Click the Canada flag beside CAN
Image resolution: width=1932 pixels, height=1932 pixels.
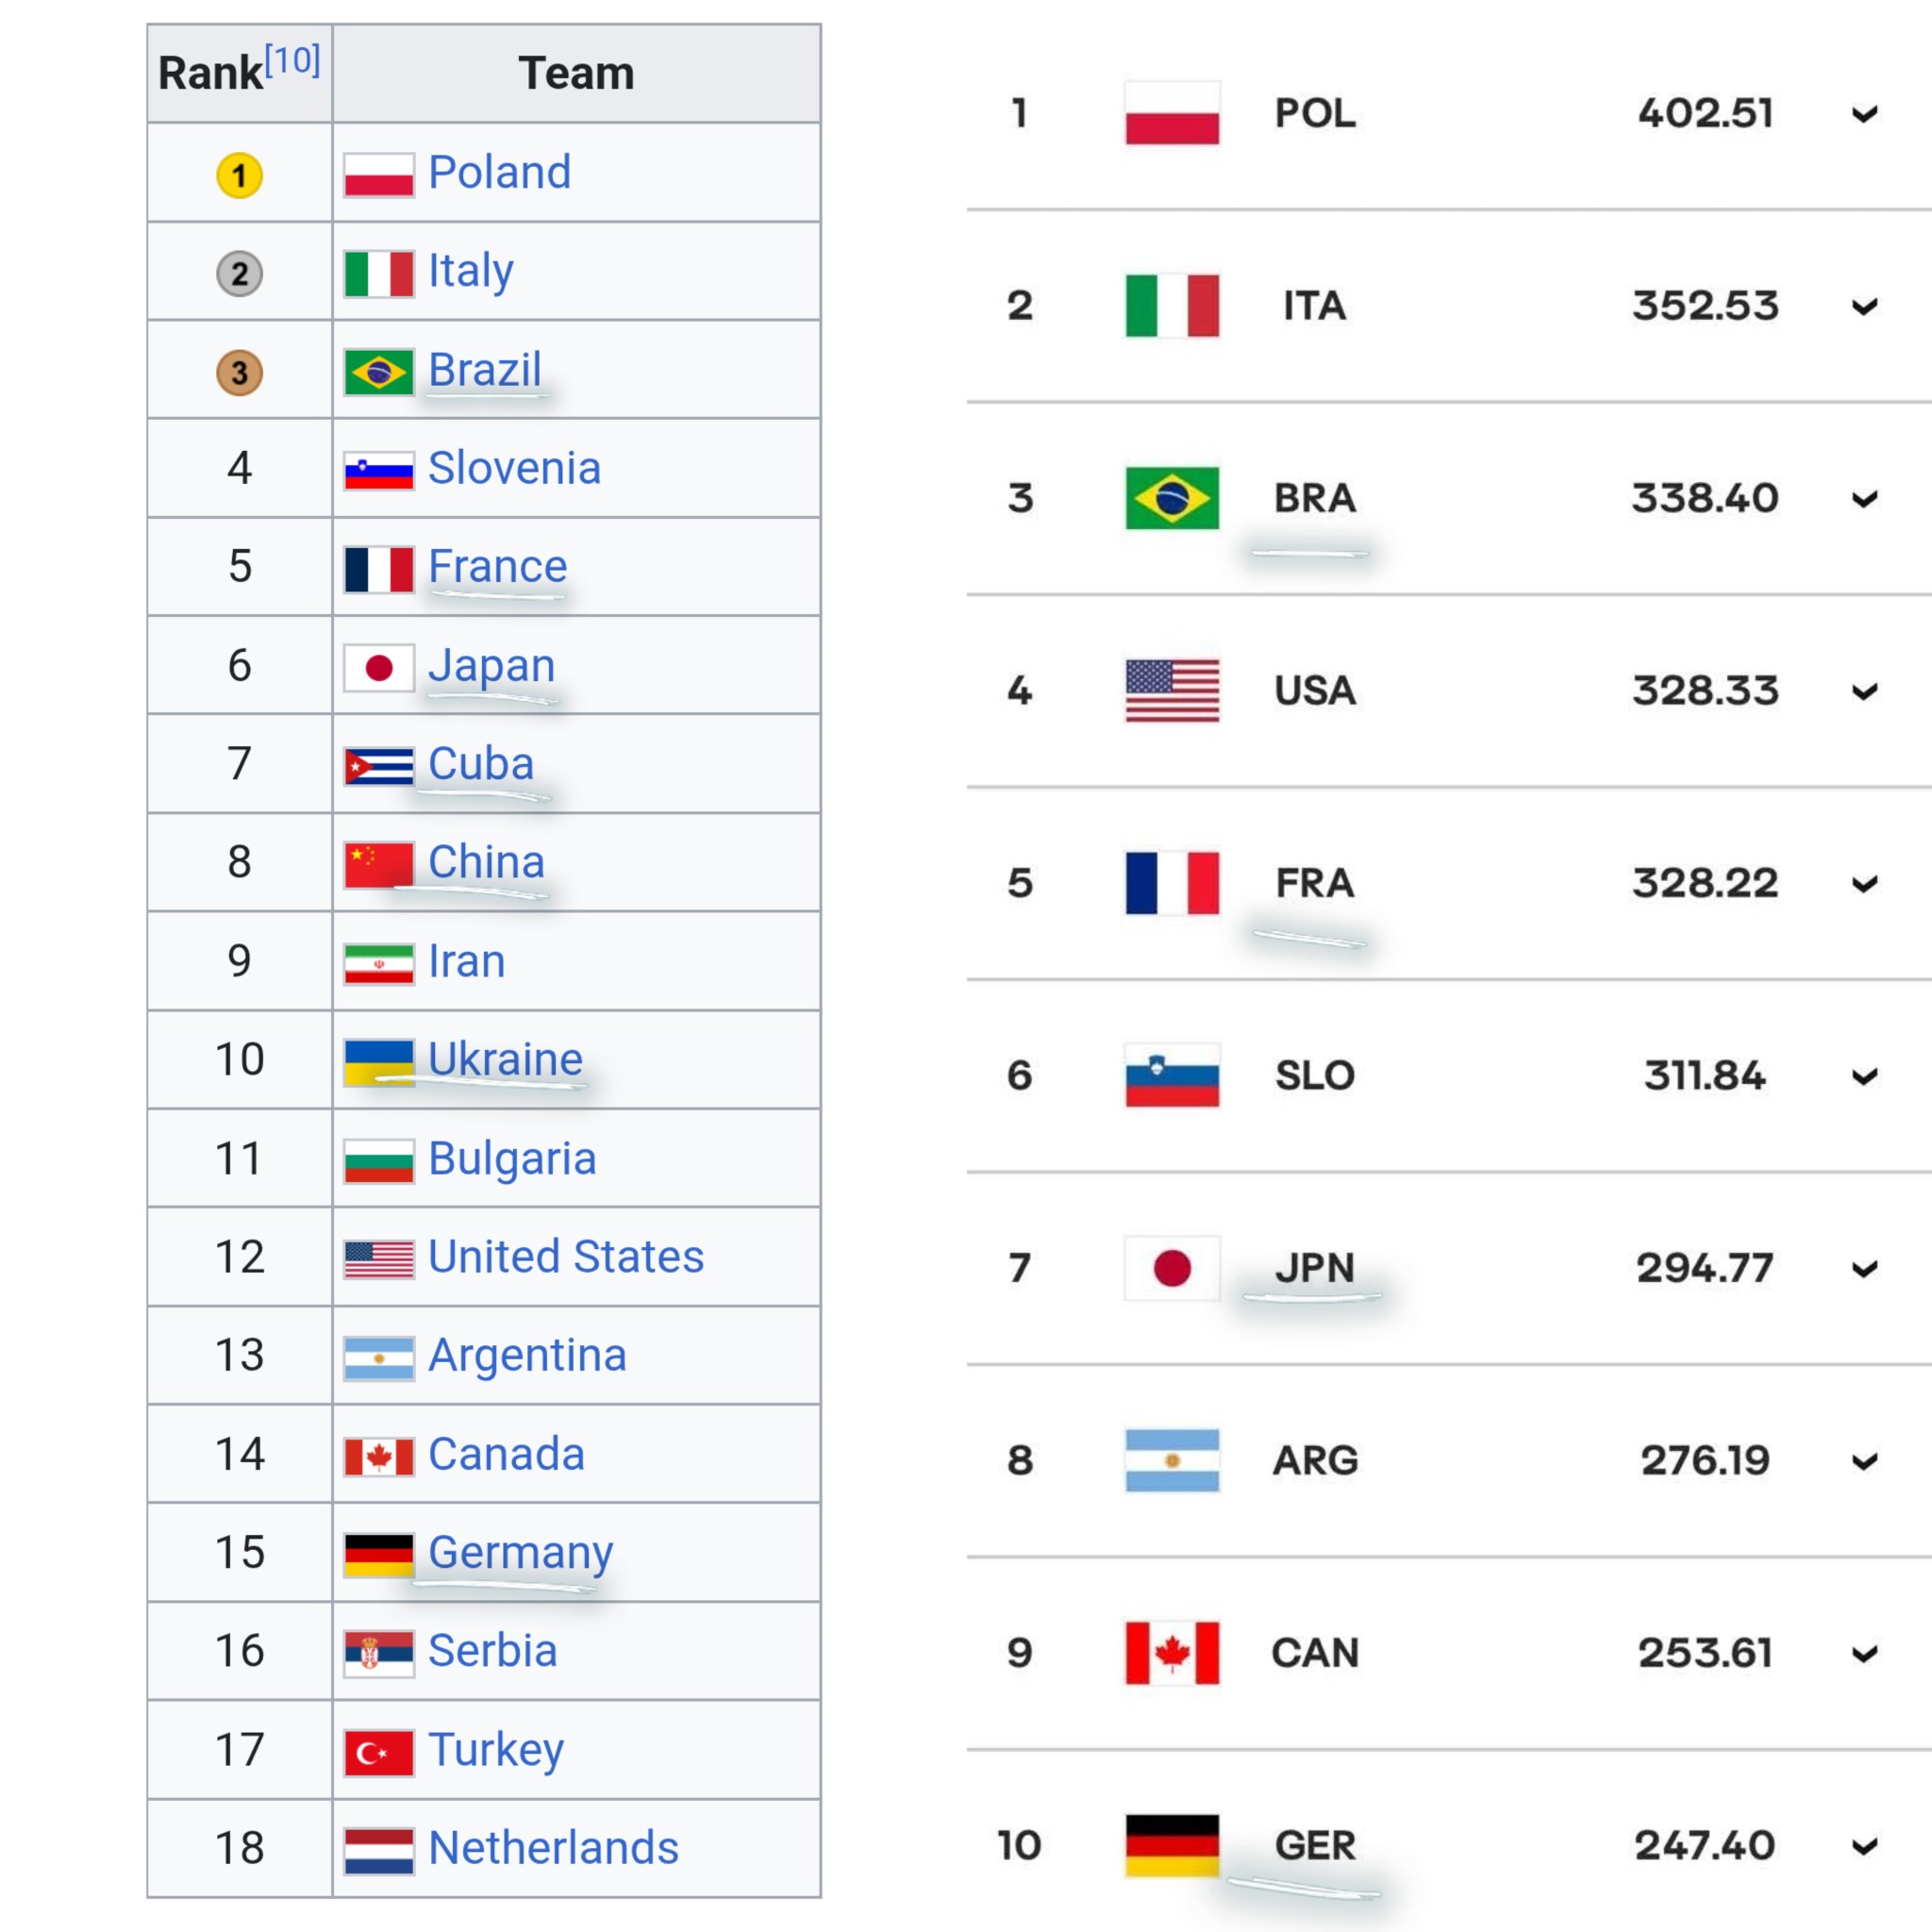point(1172,1653)
